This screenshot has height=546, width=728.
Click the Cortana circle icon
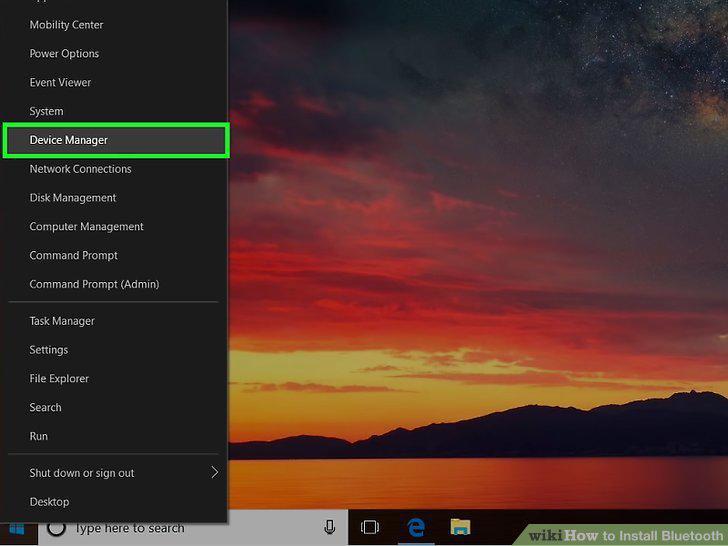pos(56,528)
